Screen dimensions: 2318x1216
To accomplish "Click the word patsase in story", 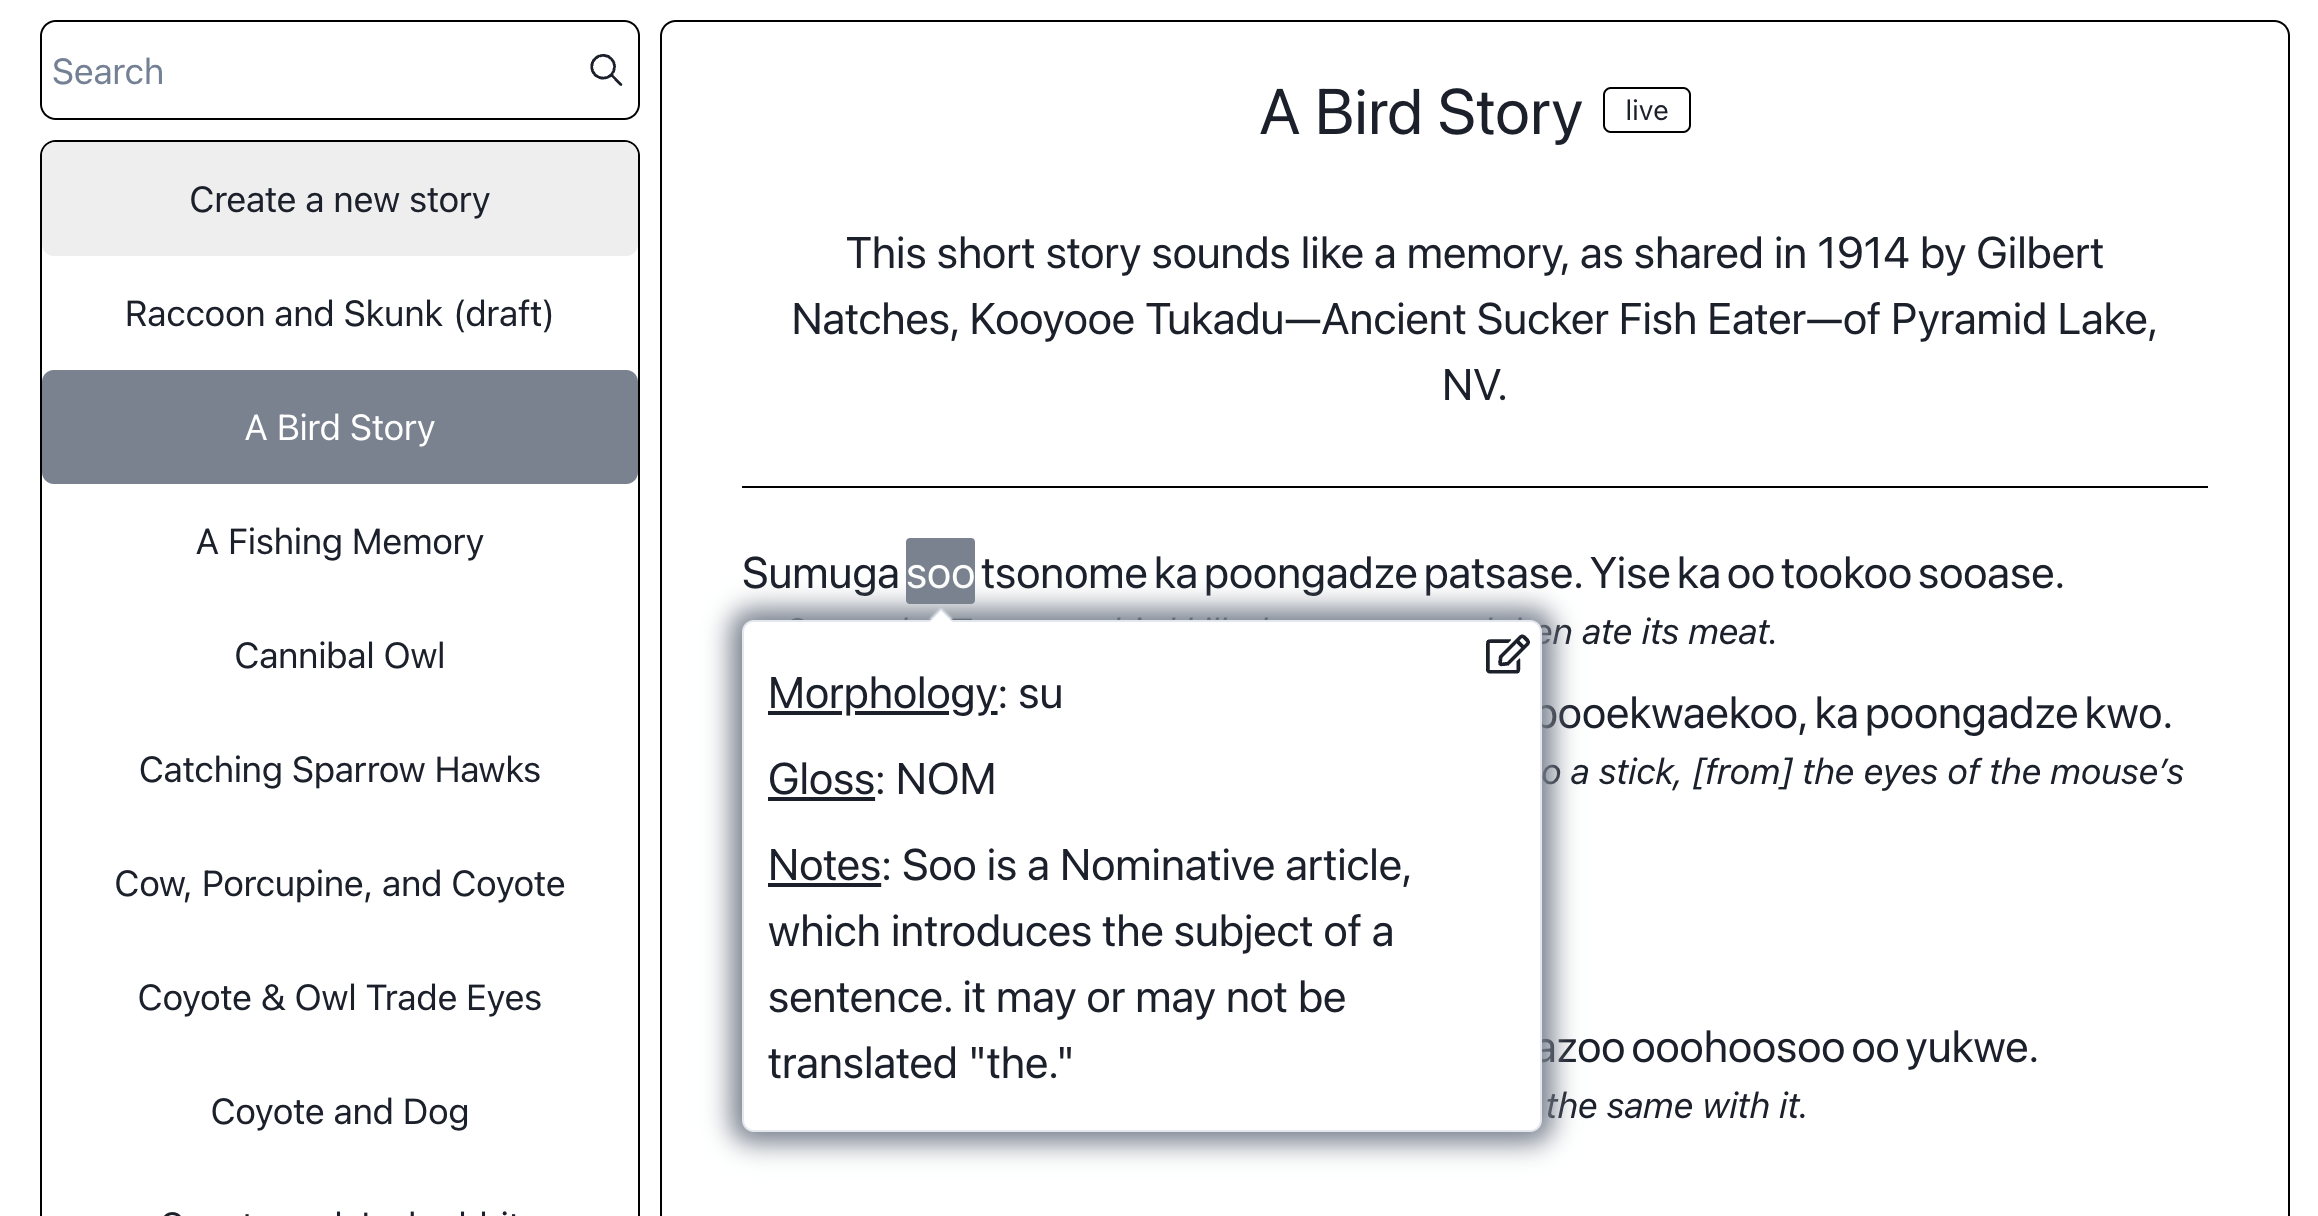I will (x=1502, y=573).
